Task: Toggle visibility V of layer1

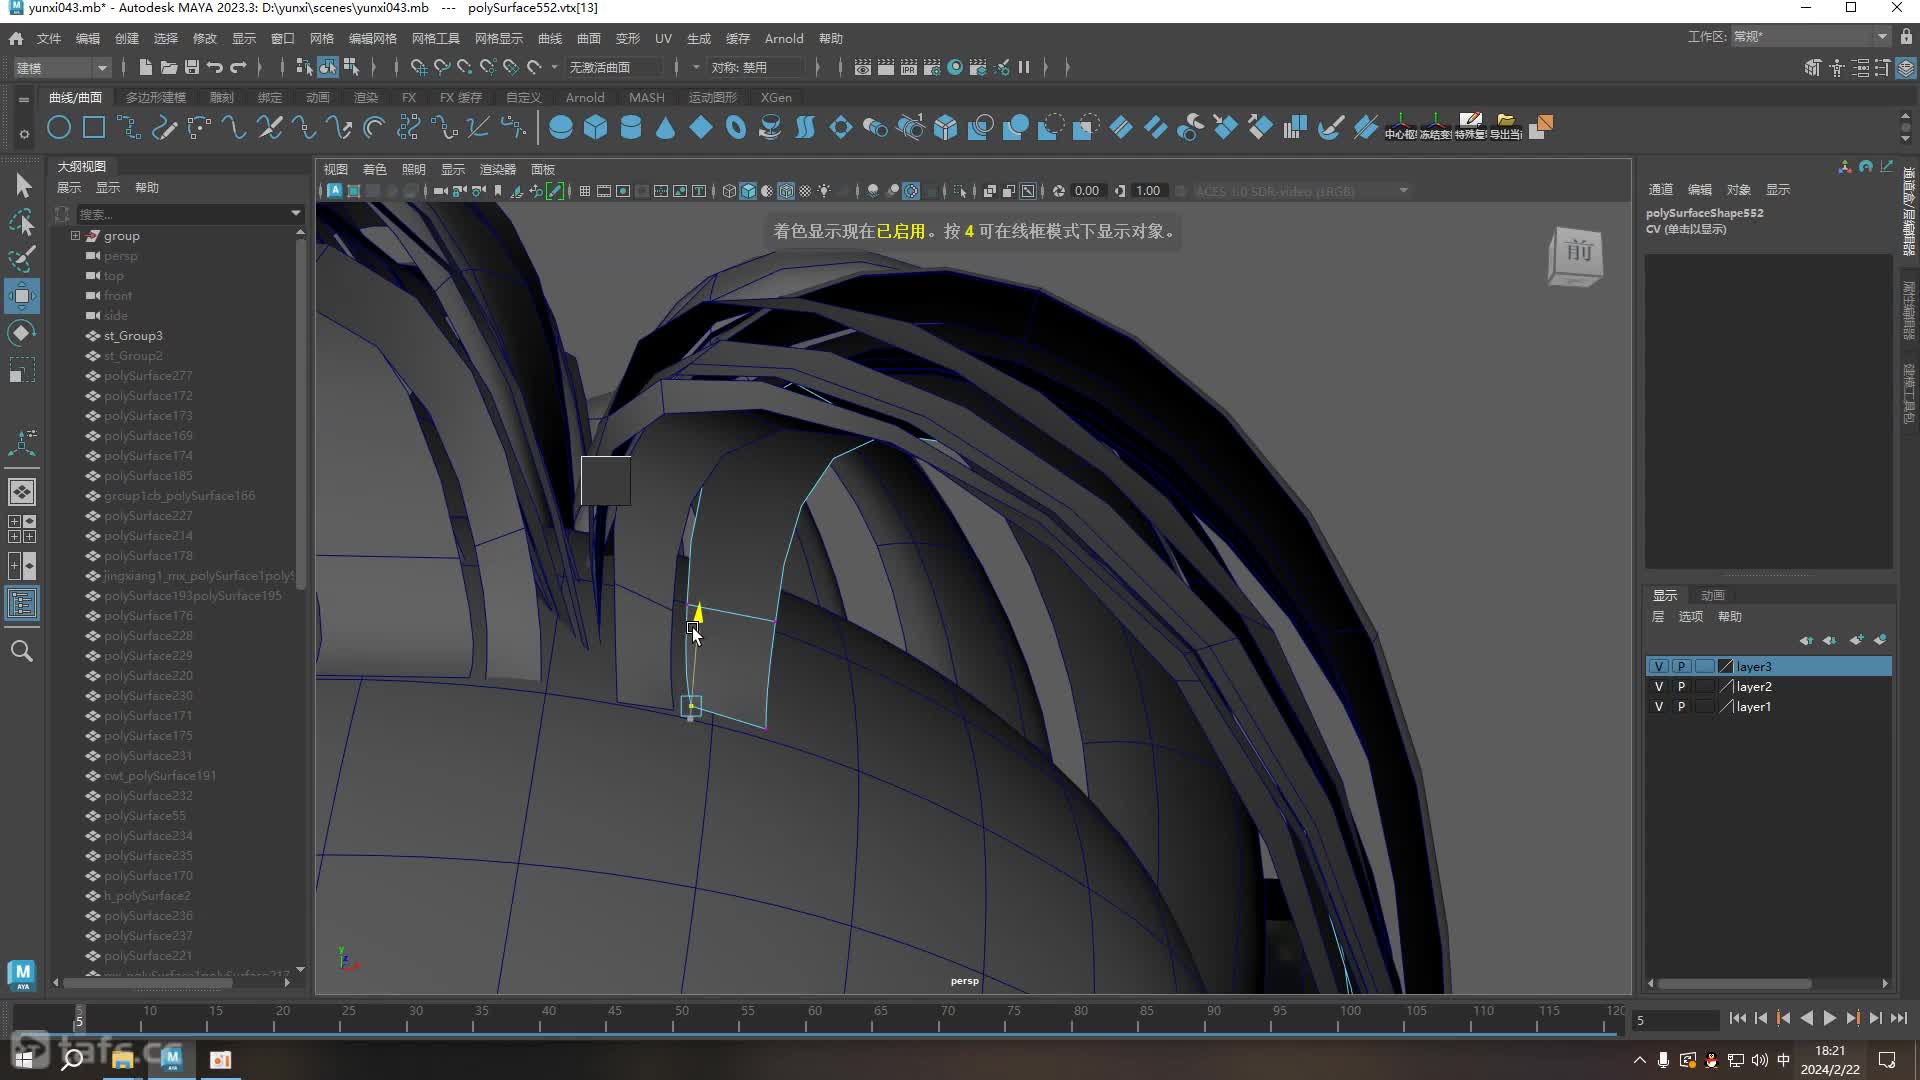Action: [1659, 707]
